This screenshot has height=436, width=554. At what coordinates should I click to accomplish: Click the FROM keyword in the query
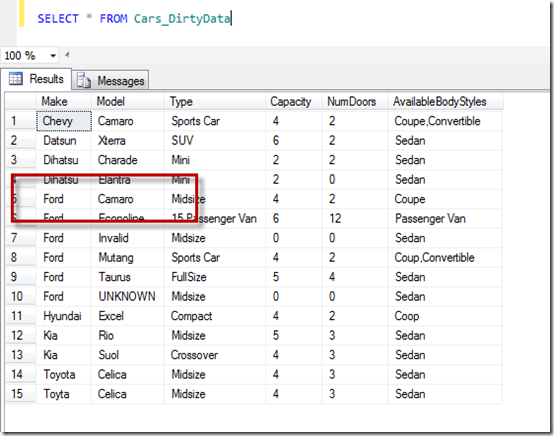113,18
